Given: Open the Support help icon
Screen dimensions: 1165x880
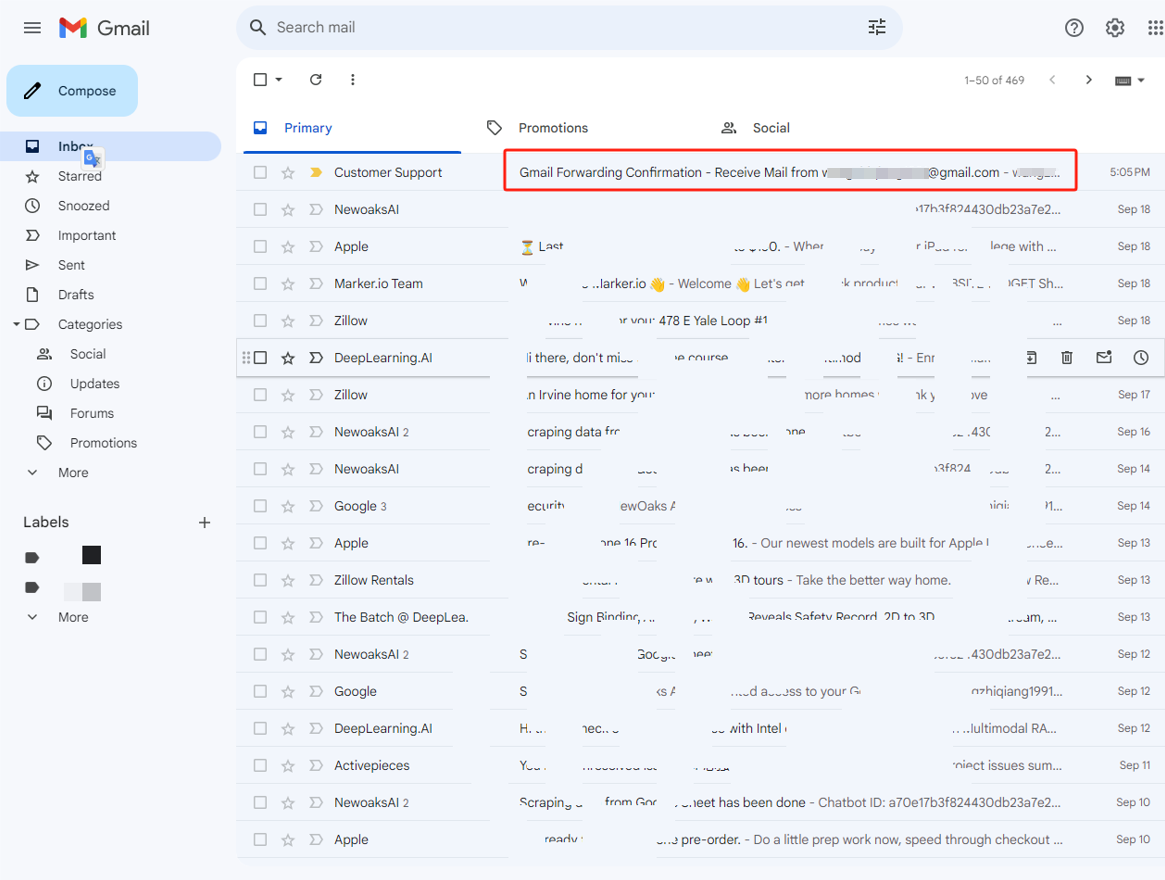Looking at the screenshot, I should (1074, 28).
